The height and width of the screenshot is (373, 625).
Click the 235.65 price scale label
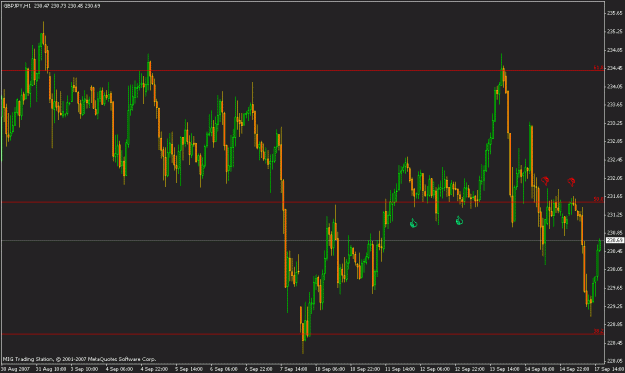click(x=615, y=13)
